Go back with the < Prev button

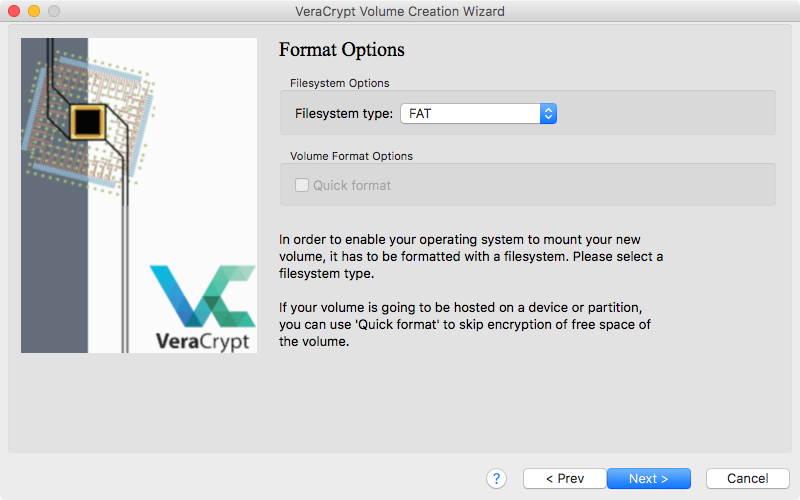(565, 479)
